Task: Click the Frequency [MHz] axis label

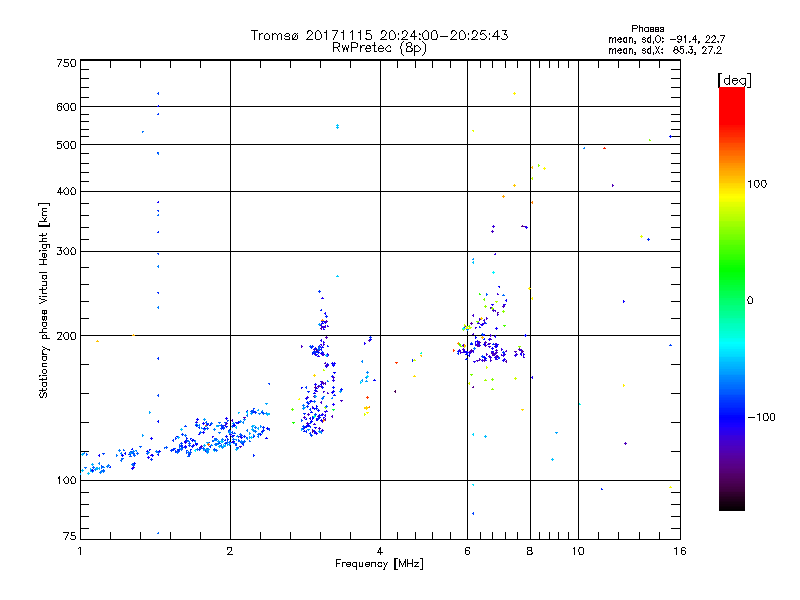Action: (379, 564)
